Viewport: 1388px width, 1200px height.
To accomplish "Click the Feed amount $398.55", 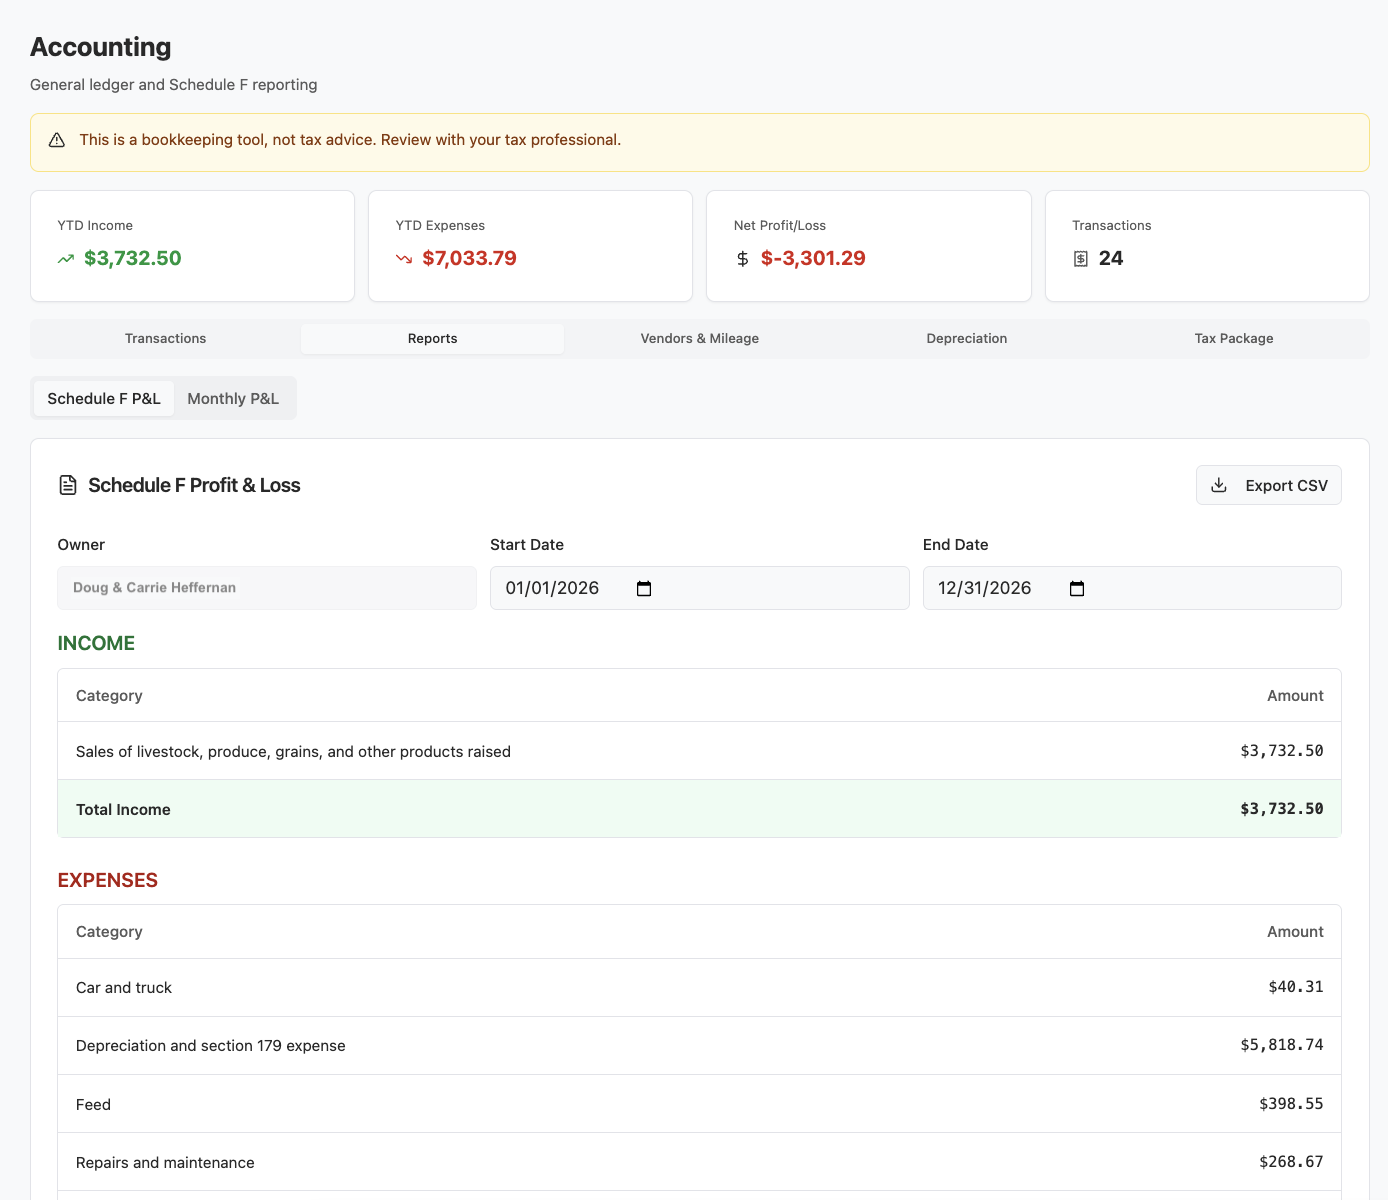I will click(1291, 1104).
